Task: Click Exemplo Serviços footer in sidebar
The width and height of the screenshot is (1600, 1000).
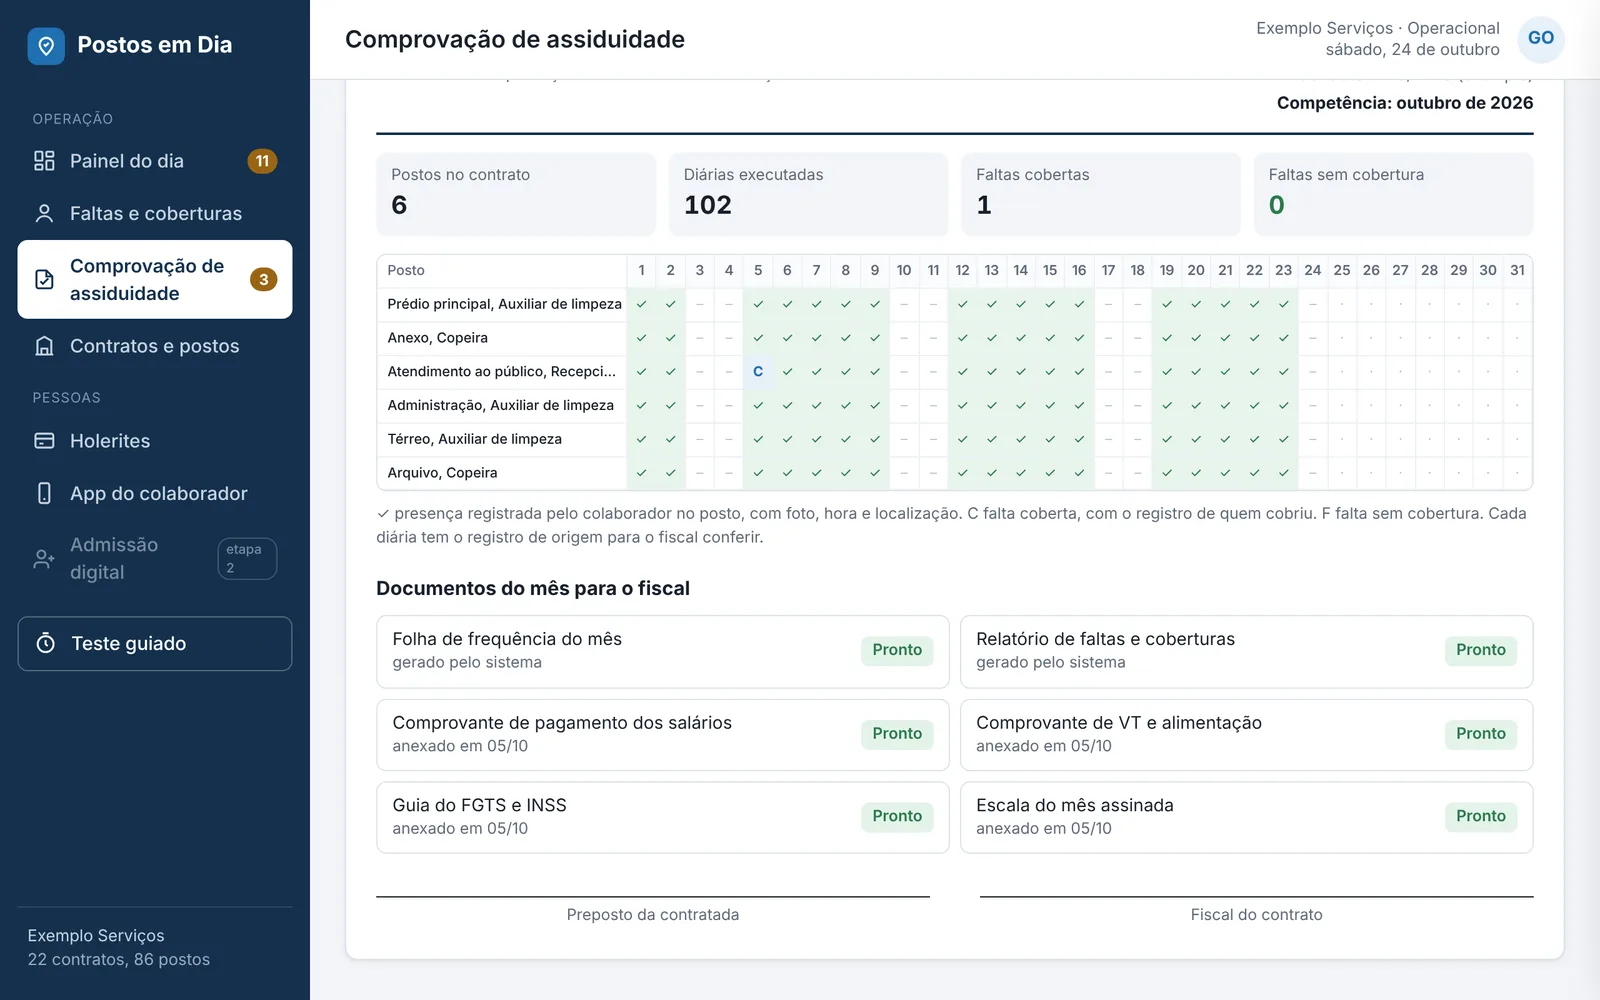Action: 96,936
